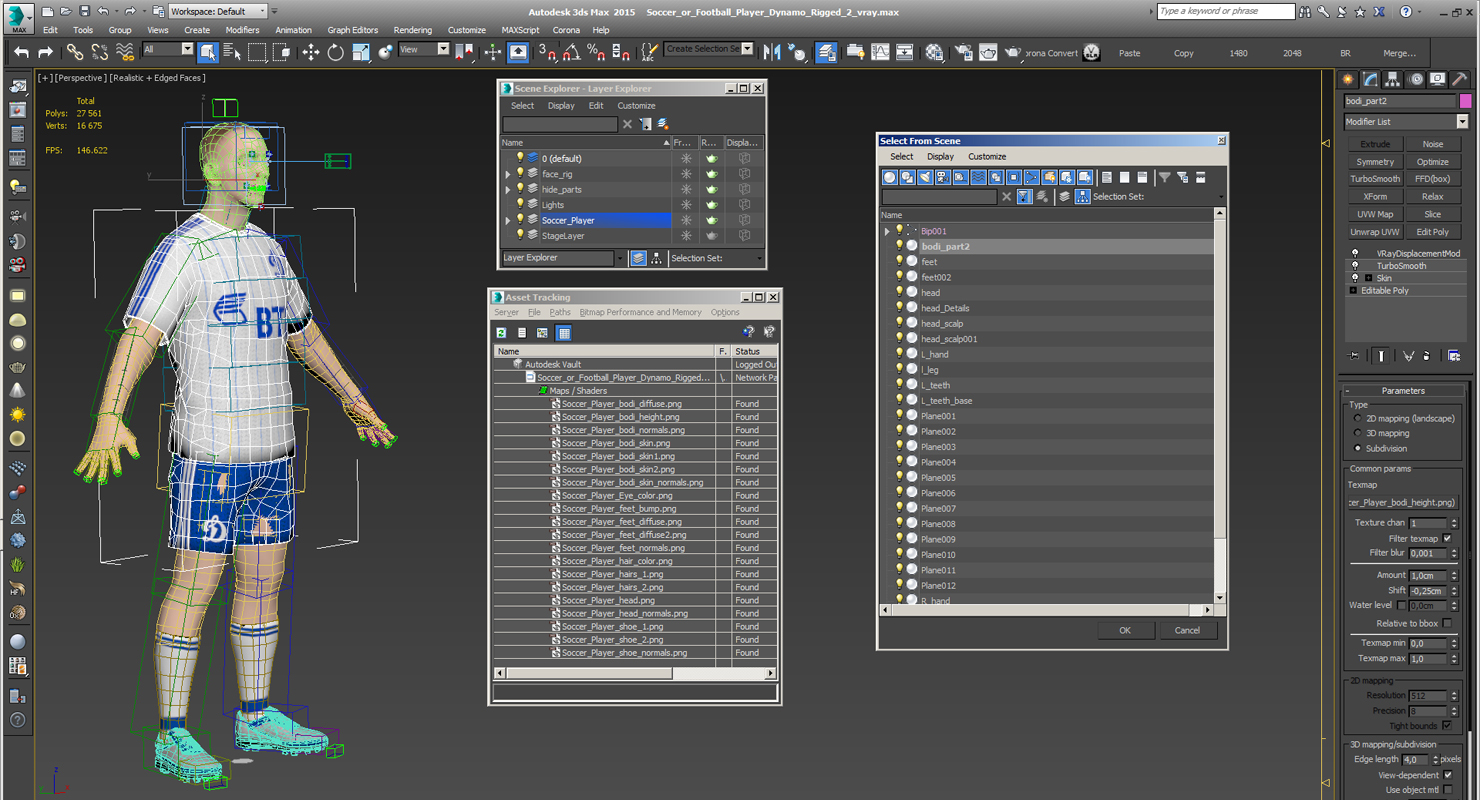Click the Redo arrow in main toolbar

point(45,52)
